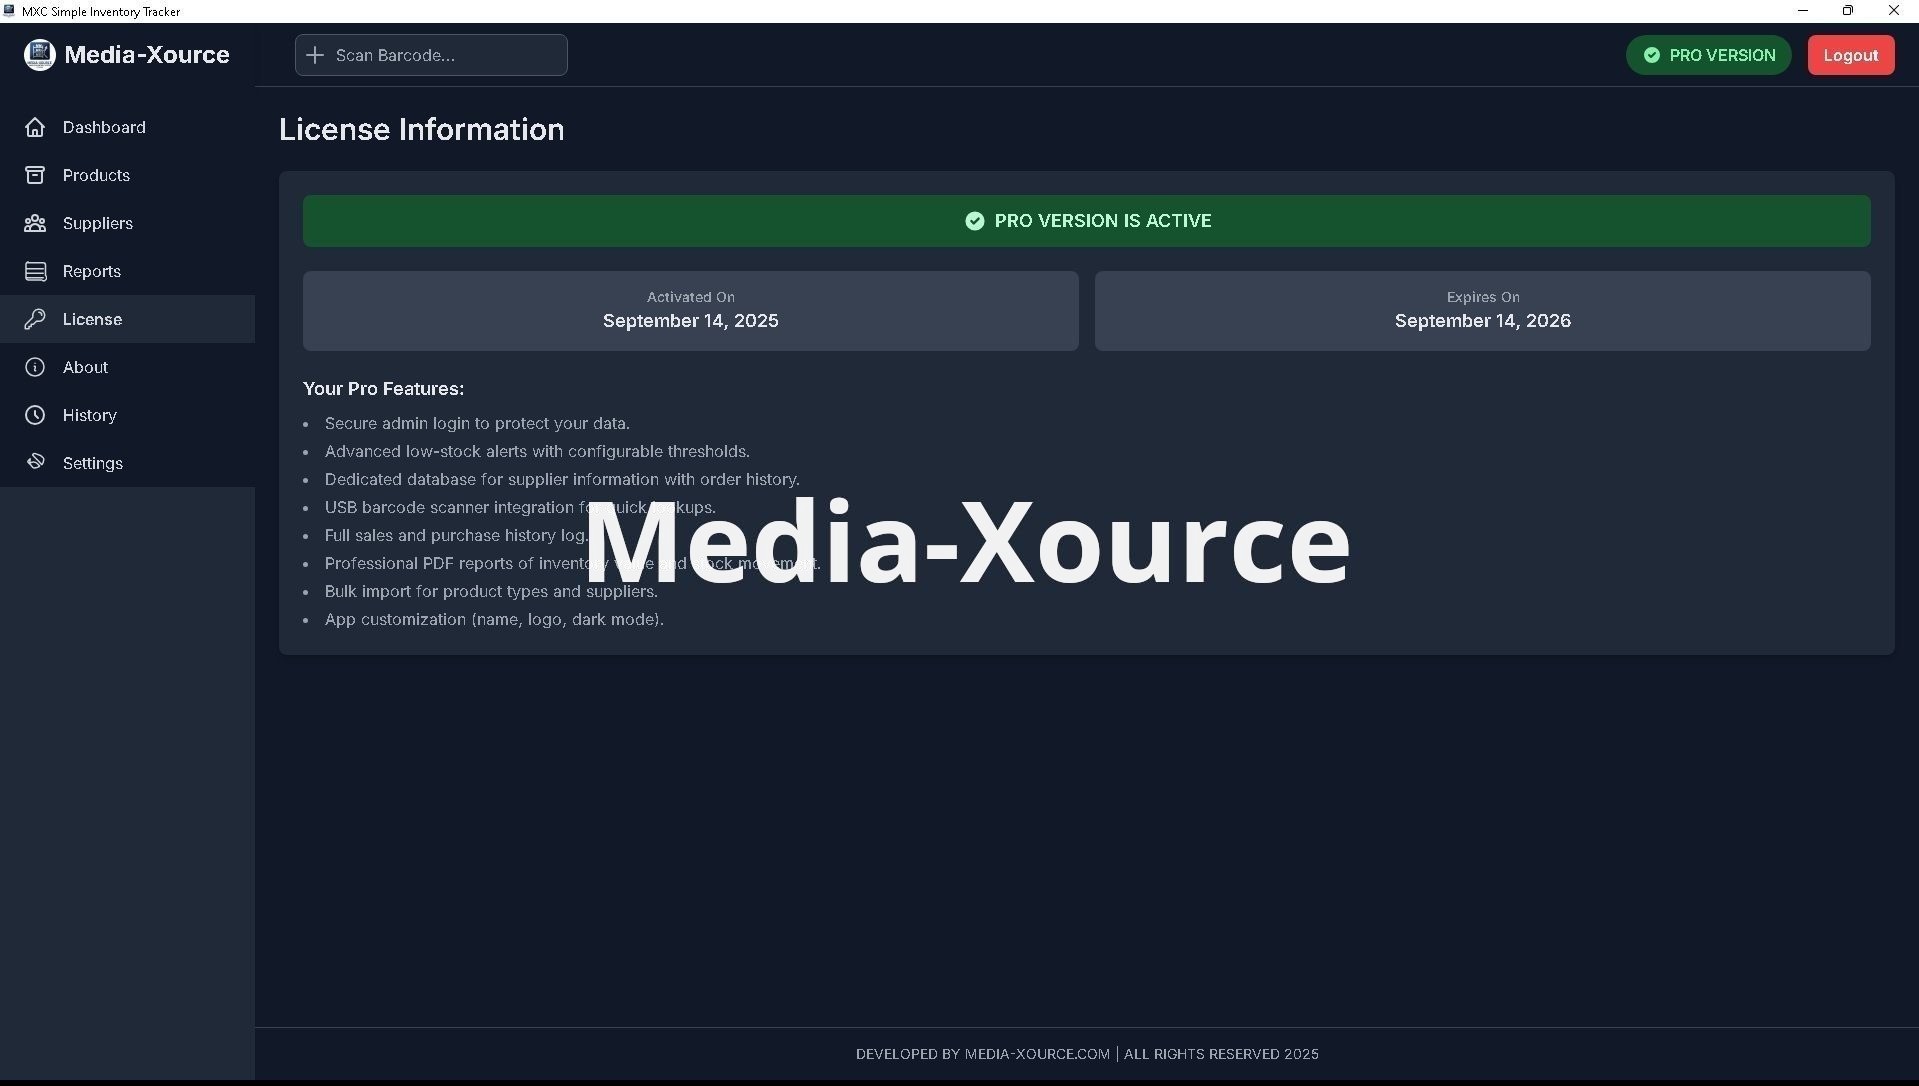Click the Expires On date card
This screenshot has height=1086, width=1919.
[1482, 311]
